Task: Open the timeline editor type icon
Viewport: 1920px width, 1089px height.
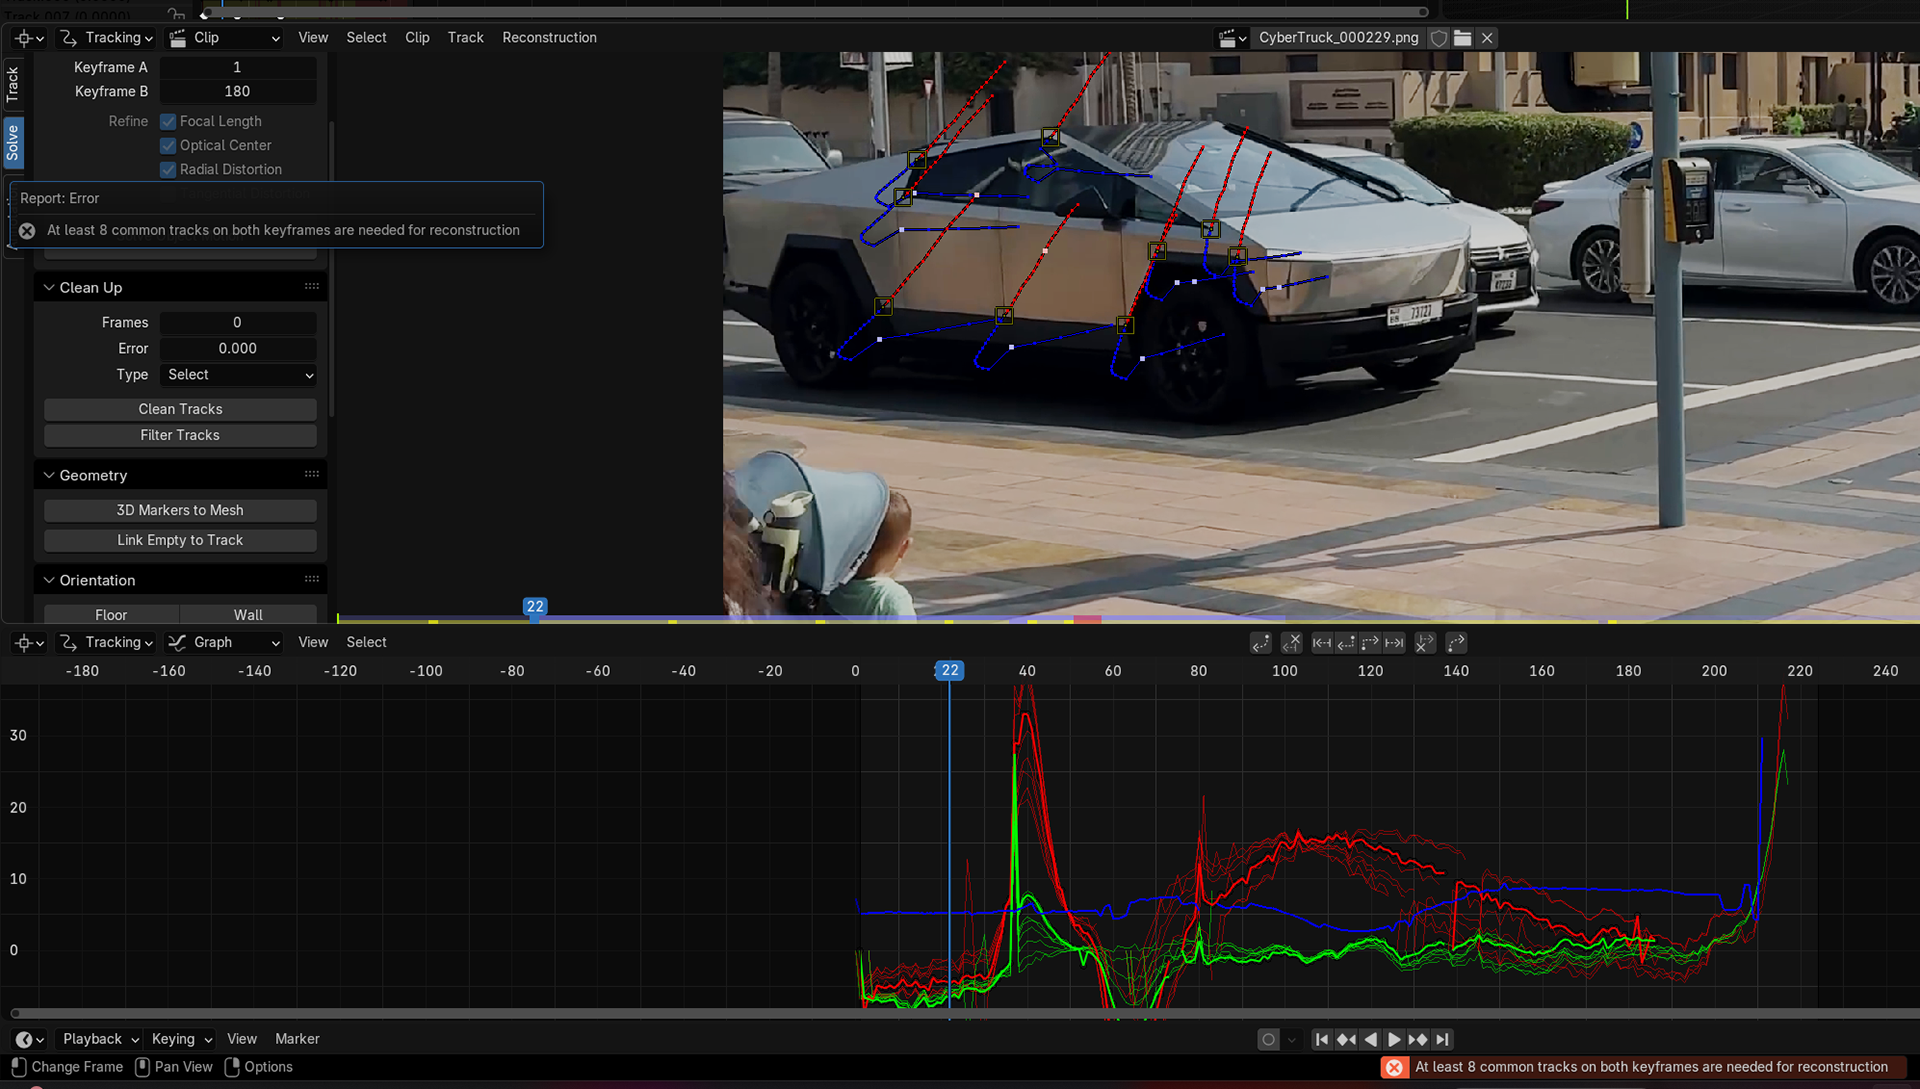Action: coord(30,1039)
